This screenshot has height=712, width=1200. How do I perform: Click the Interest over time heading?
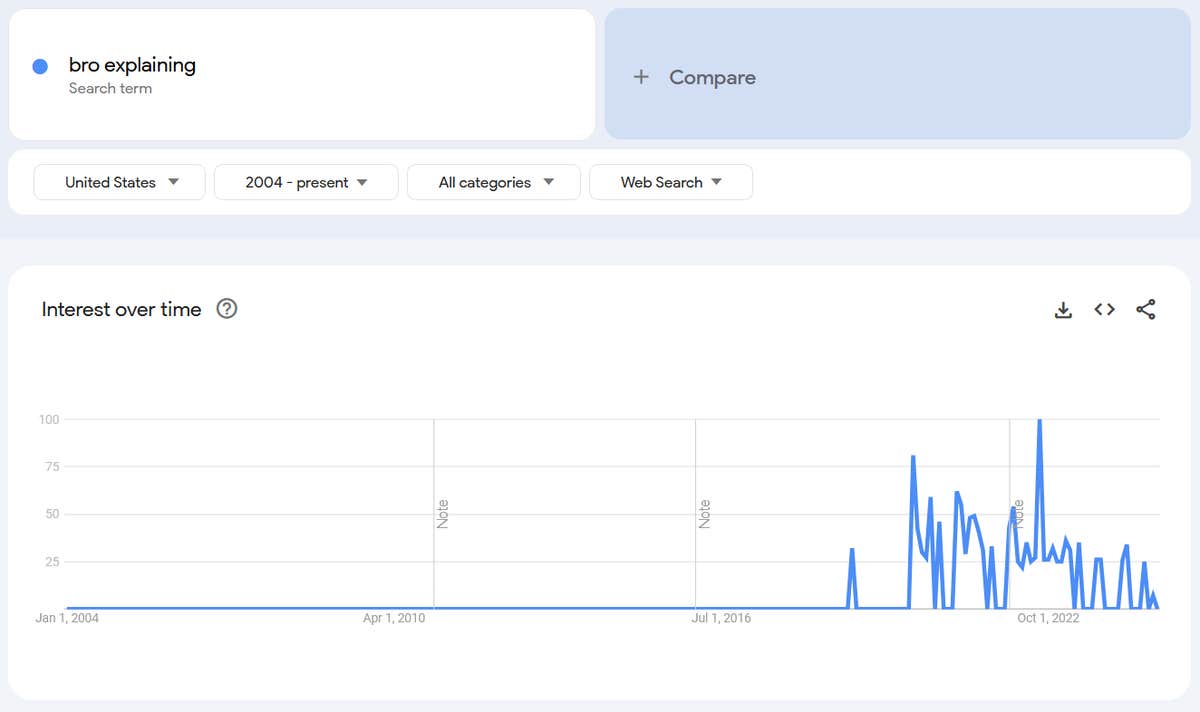pos(121,309)
